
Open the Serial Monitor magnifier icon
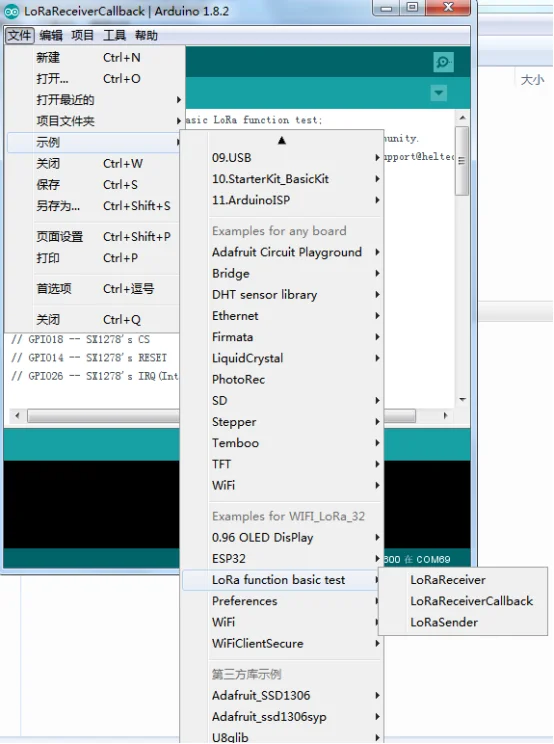point(443,62)
